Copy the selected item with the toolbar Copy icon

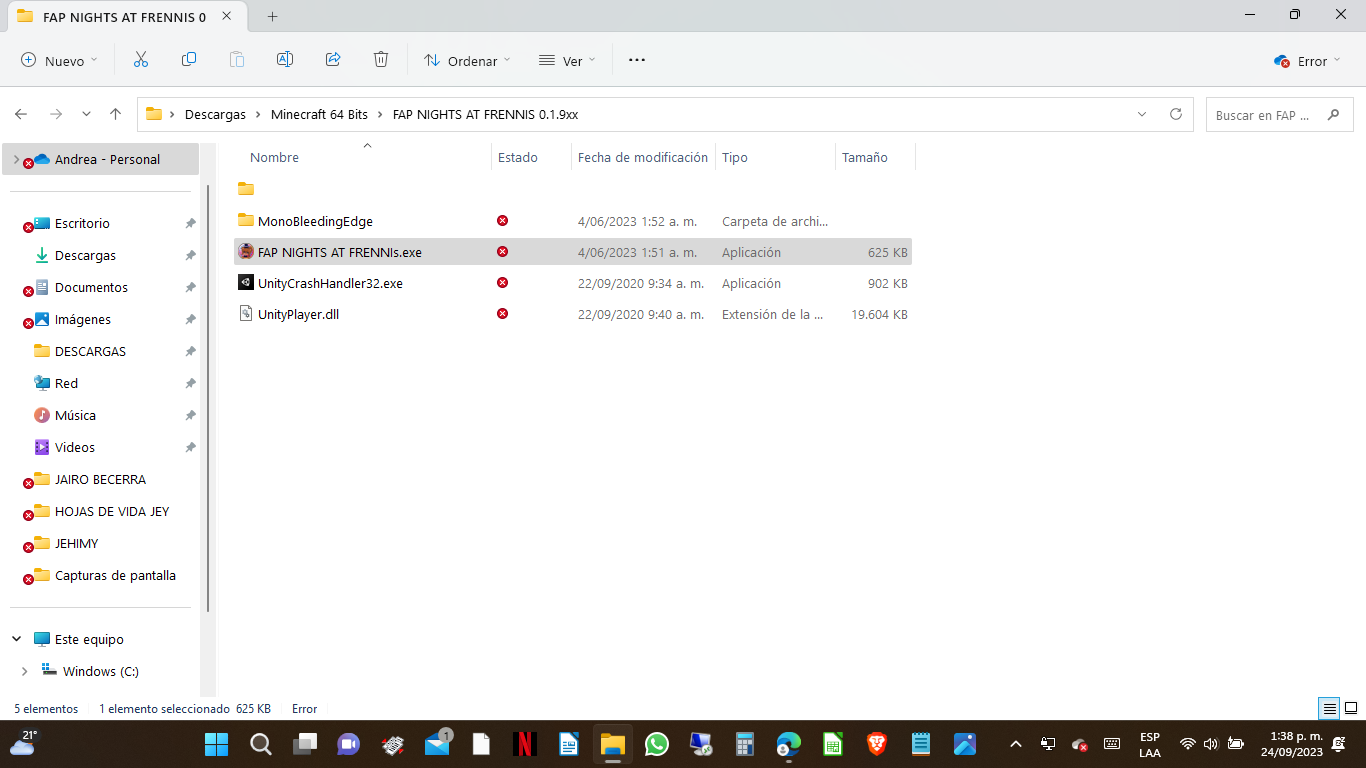pyautogui.click(x=189, y=60)
